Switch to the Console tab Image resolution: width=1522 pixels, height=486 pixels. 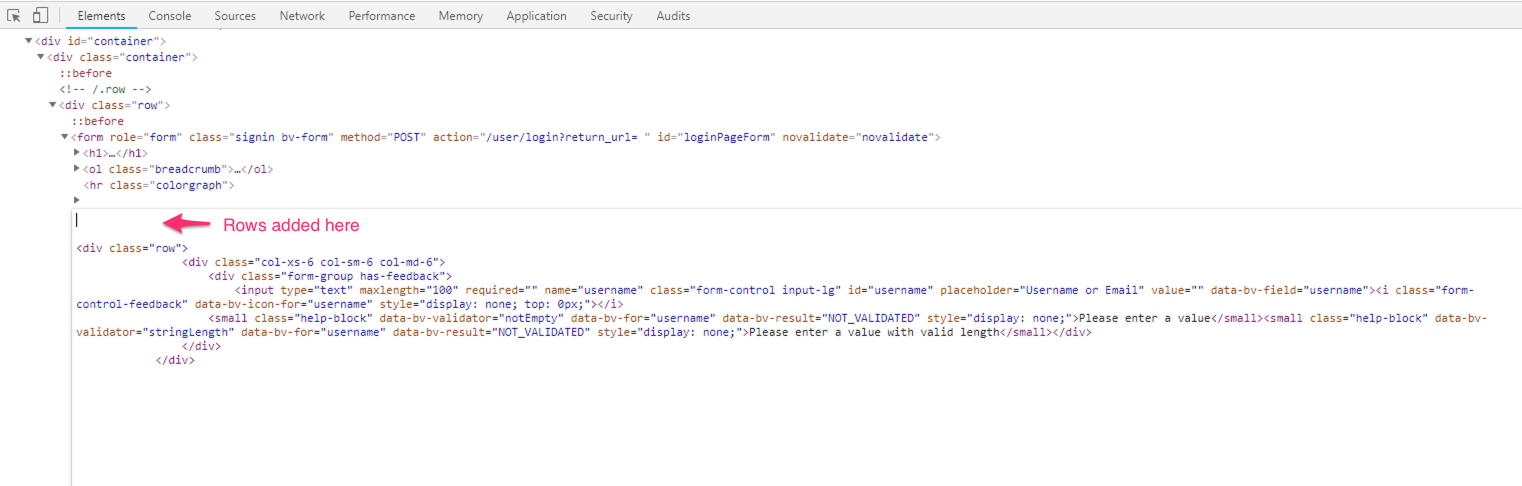(170, 16)
